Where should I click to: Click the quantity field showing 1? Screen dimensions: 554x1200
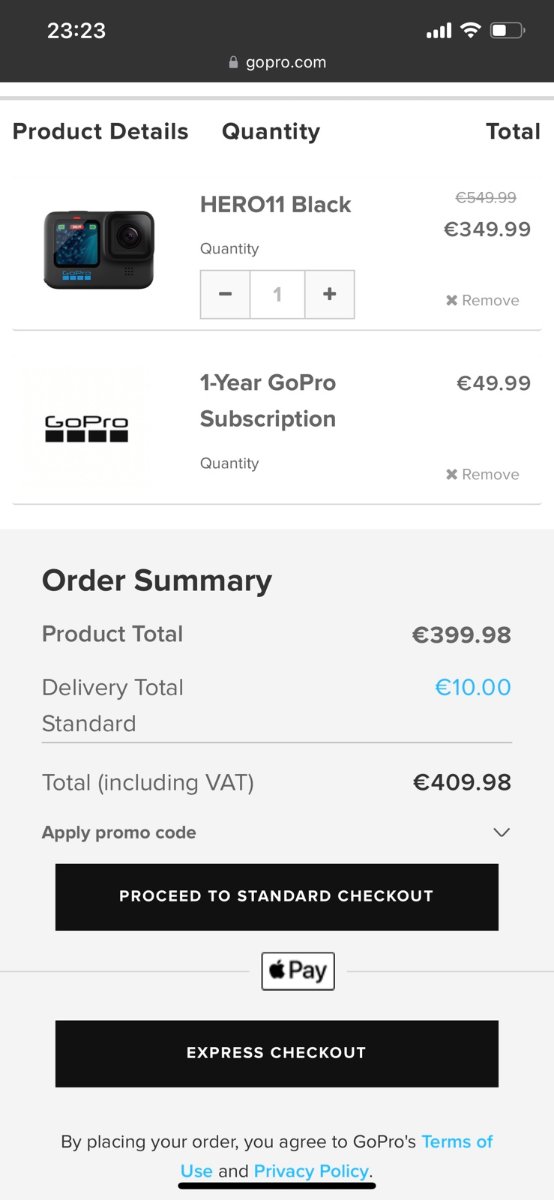tap(277, 294)
